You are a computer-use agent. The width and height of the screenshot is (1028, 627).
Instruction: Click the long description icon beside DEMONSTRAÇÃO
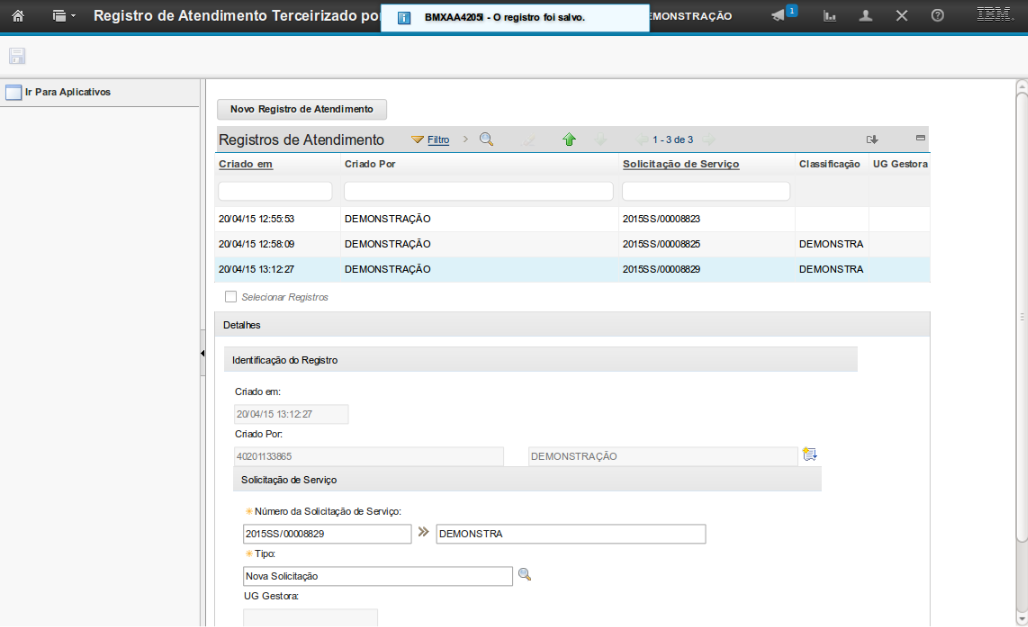810,455
